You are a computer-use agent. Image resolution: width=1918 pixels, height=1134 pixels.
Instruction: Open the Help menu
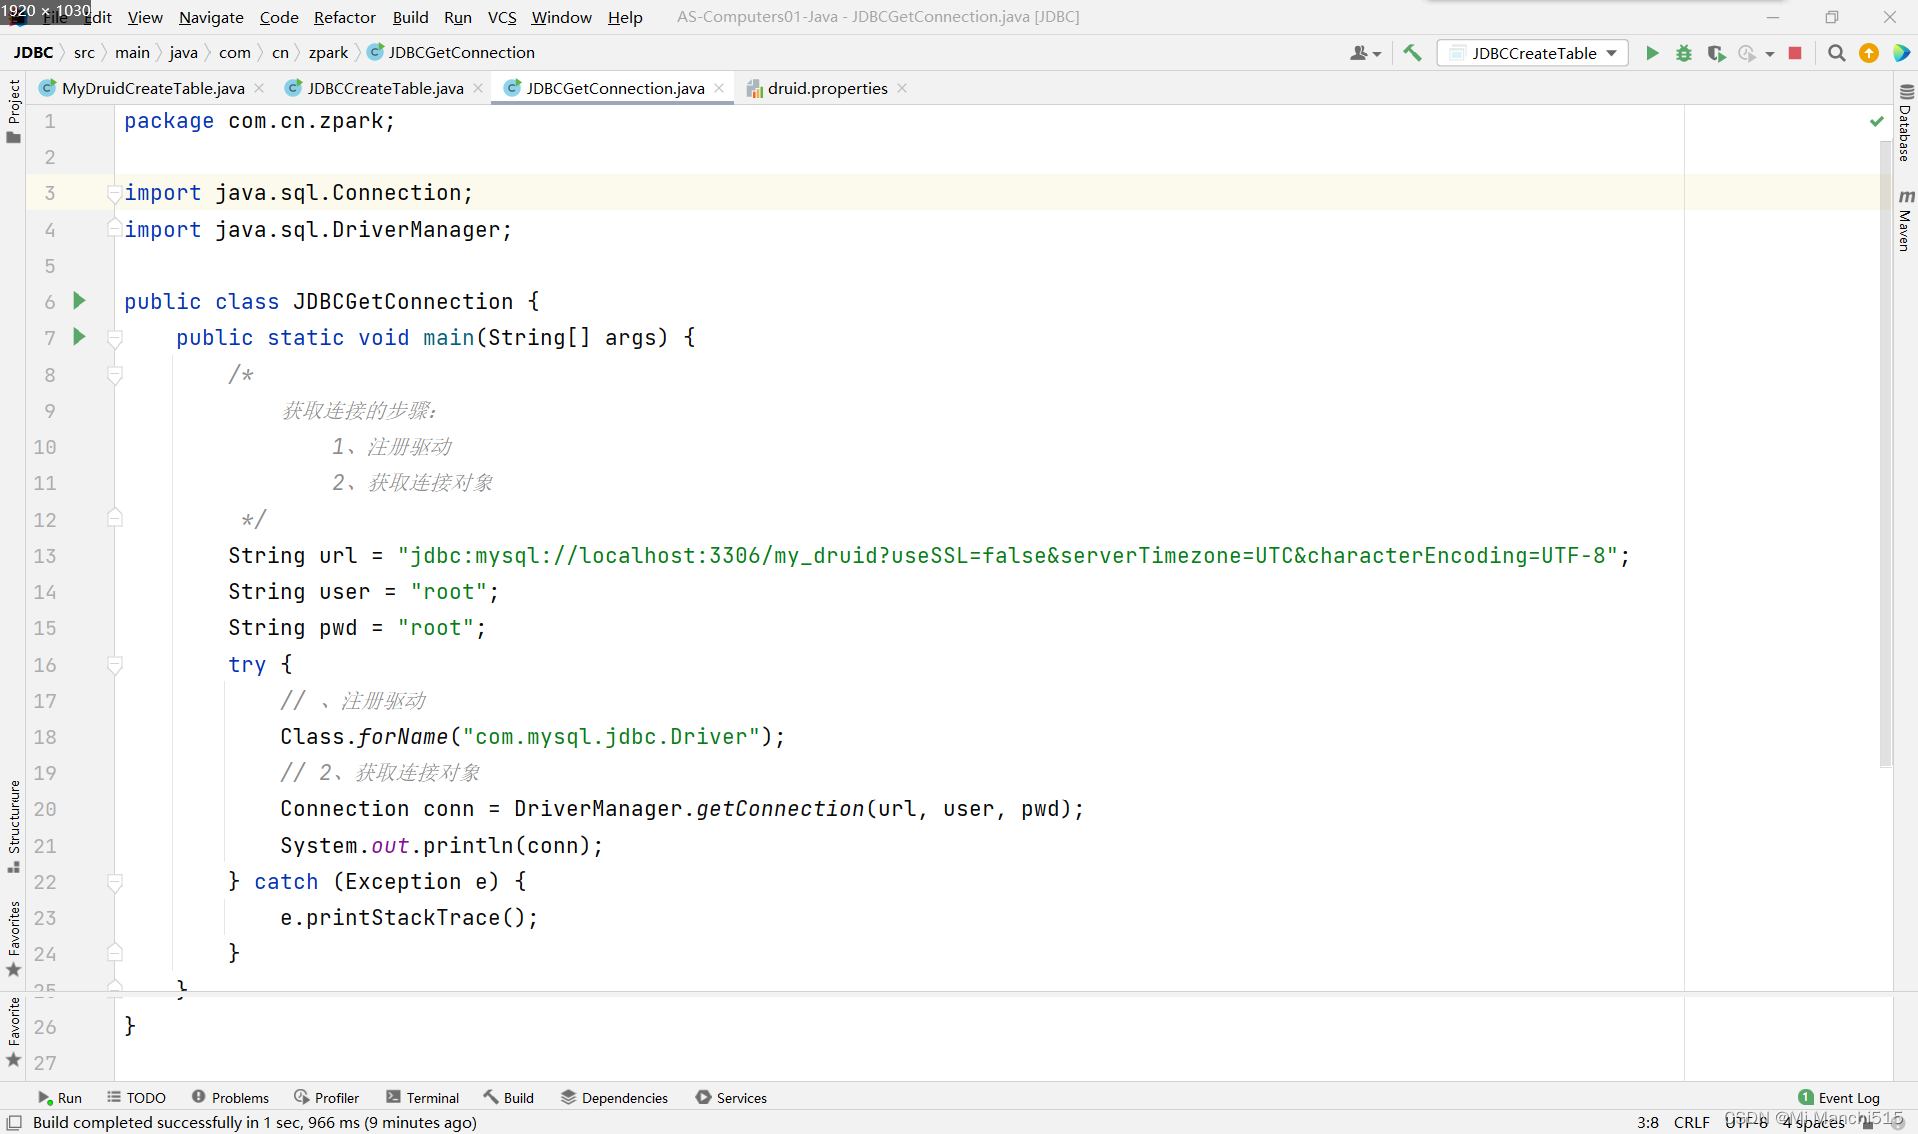click(x=625, y=17)
